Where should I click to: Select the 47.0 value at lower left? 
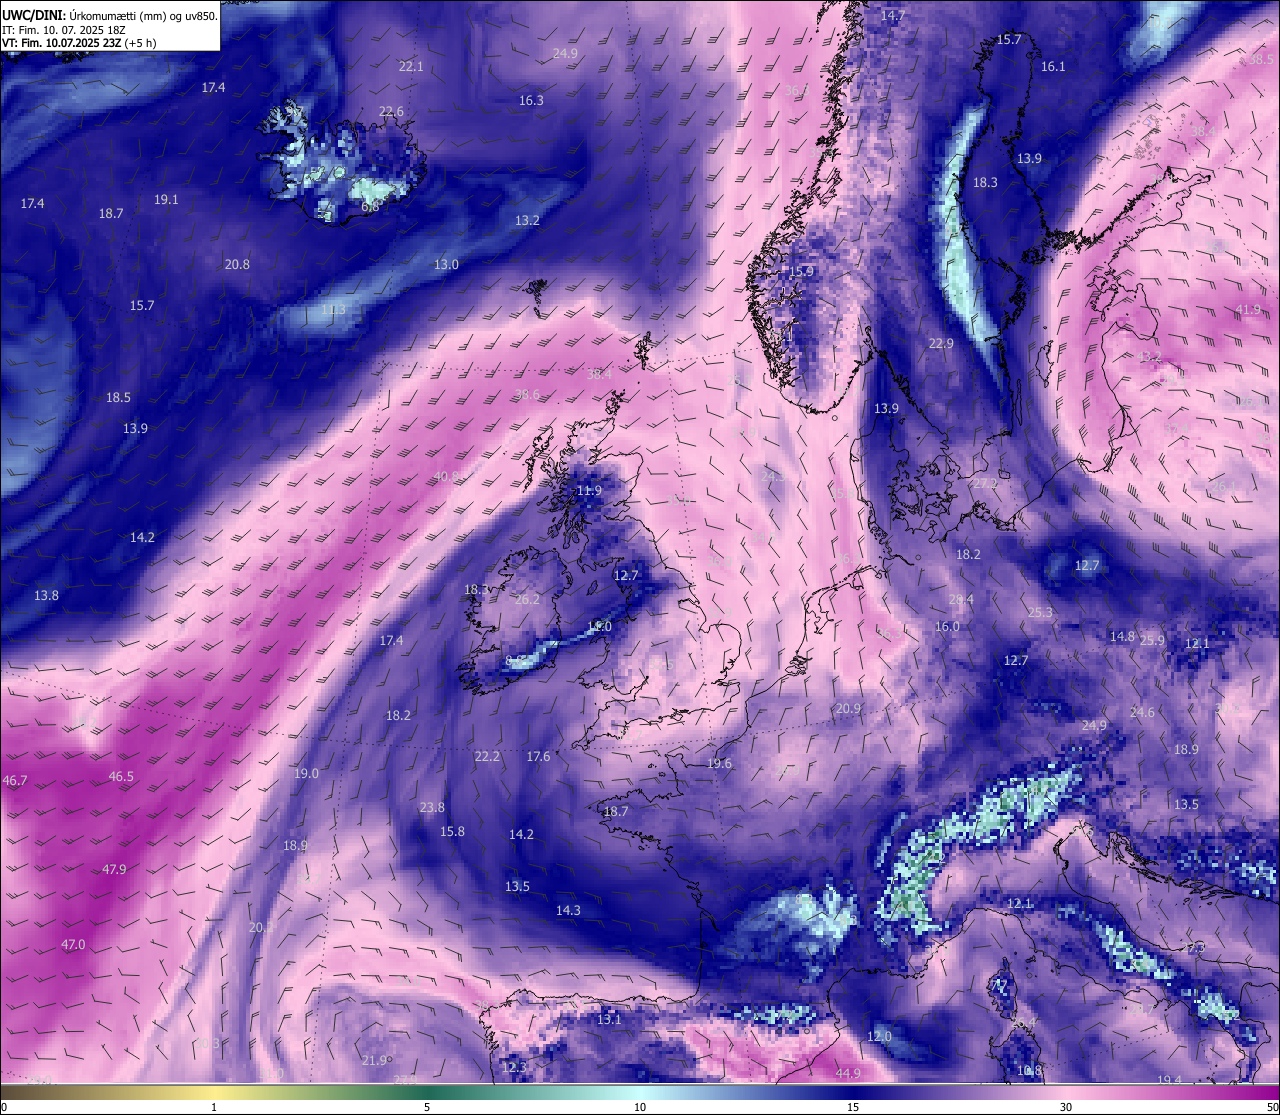point(73,945)
